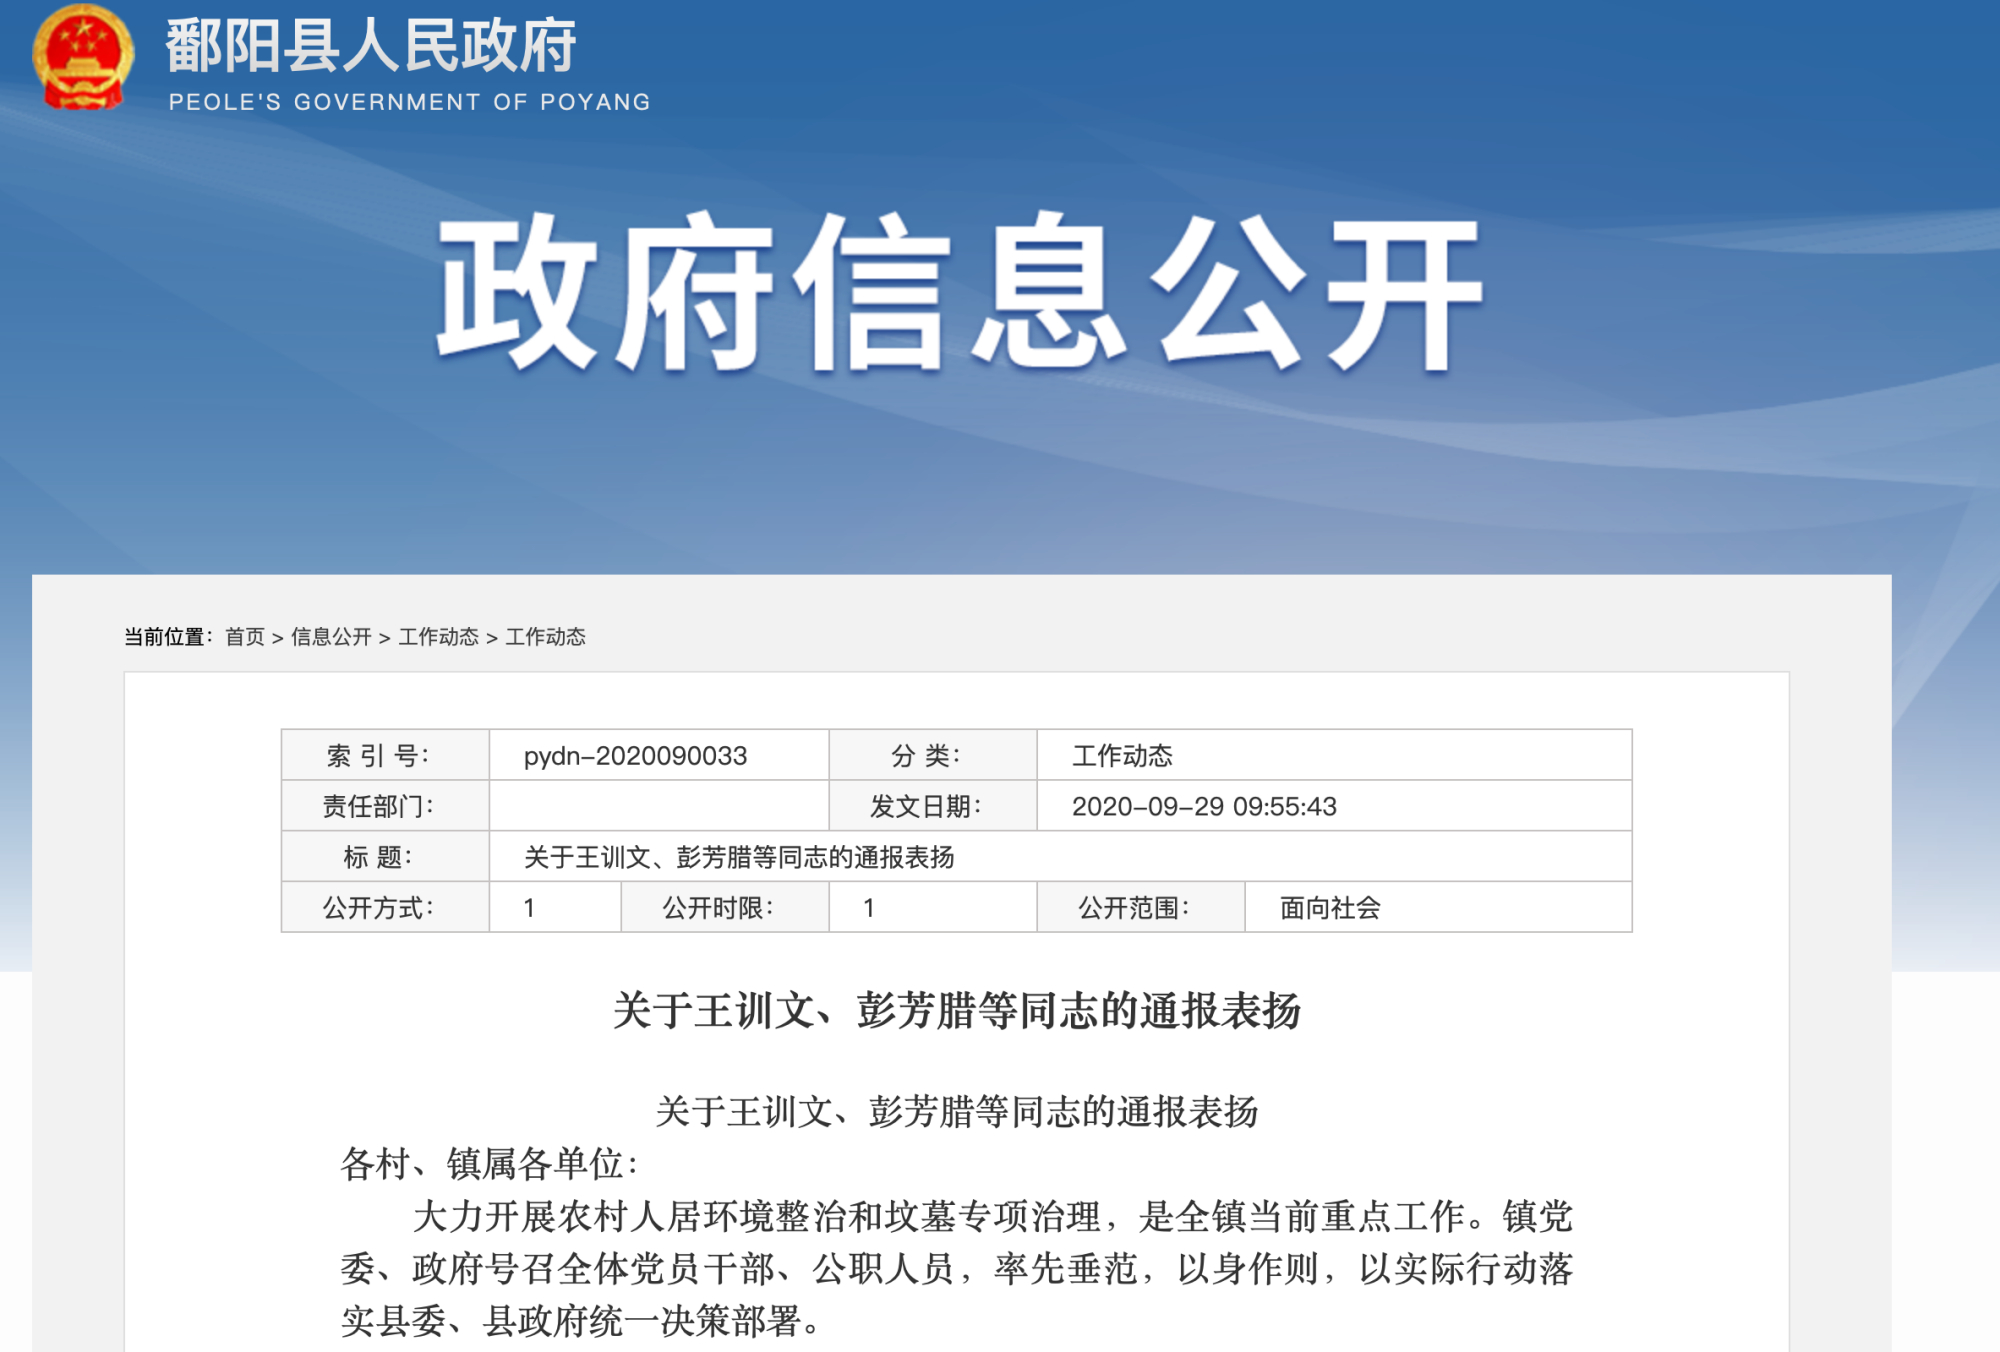Click the 公开范围 label cell

tap(1140, 908)
